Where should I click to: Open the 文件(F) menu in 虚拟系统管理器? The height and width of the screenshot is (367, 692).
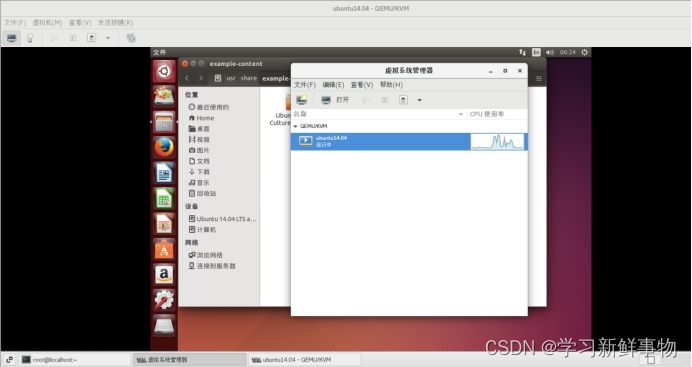pos(305,85)
